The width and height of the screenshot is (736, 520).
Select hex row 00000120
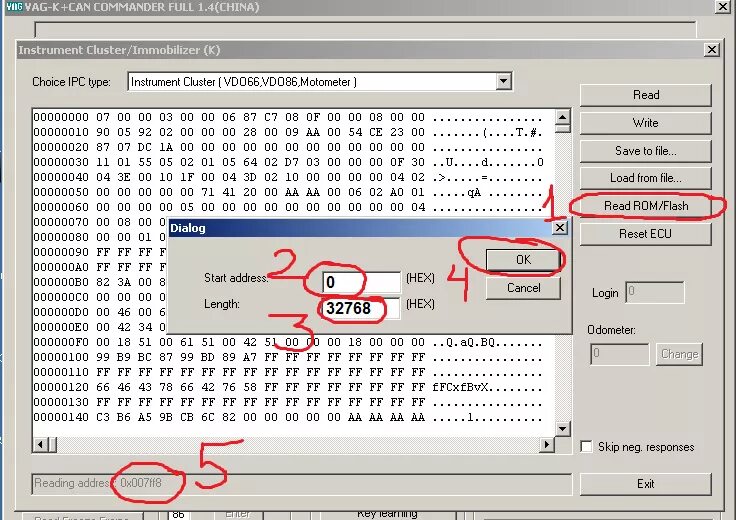[x=288, y=388]
